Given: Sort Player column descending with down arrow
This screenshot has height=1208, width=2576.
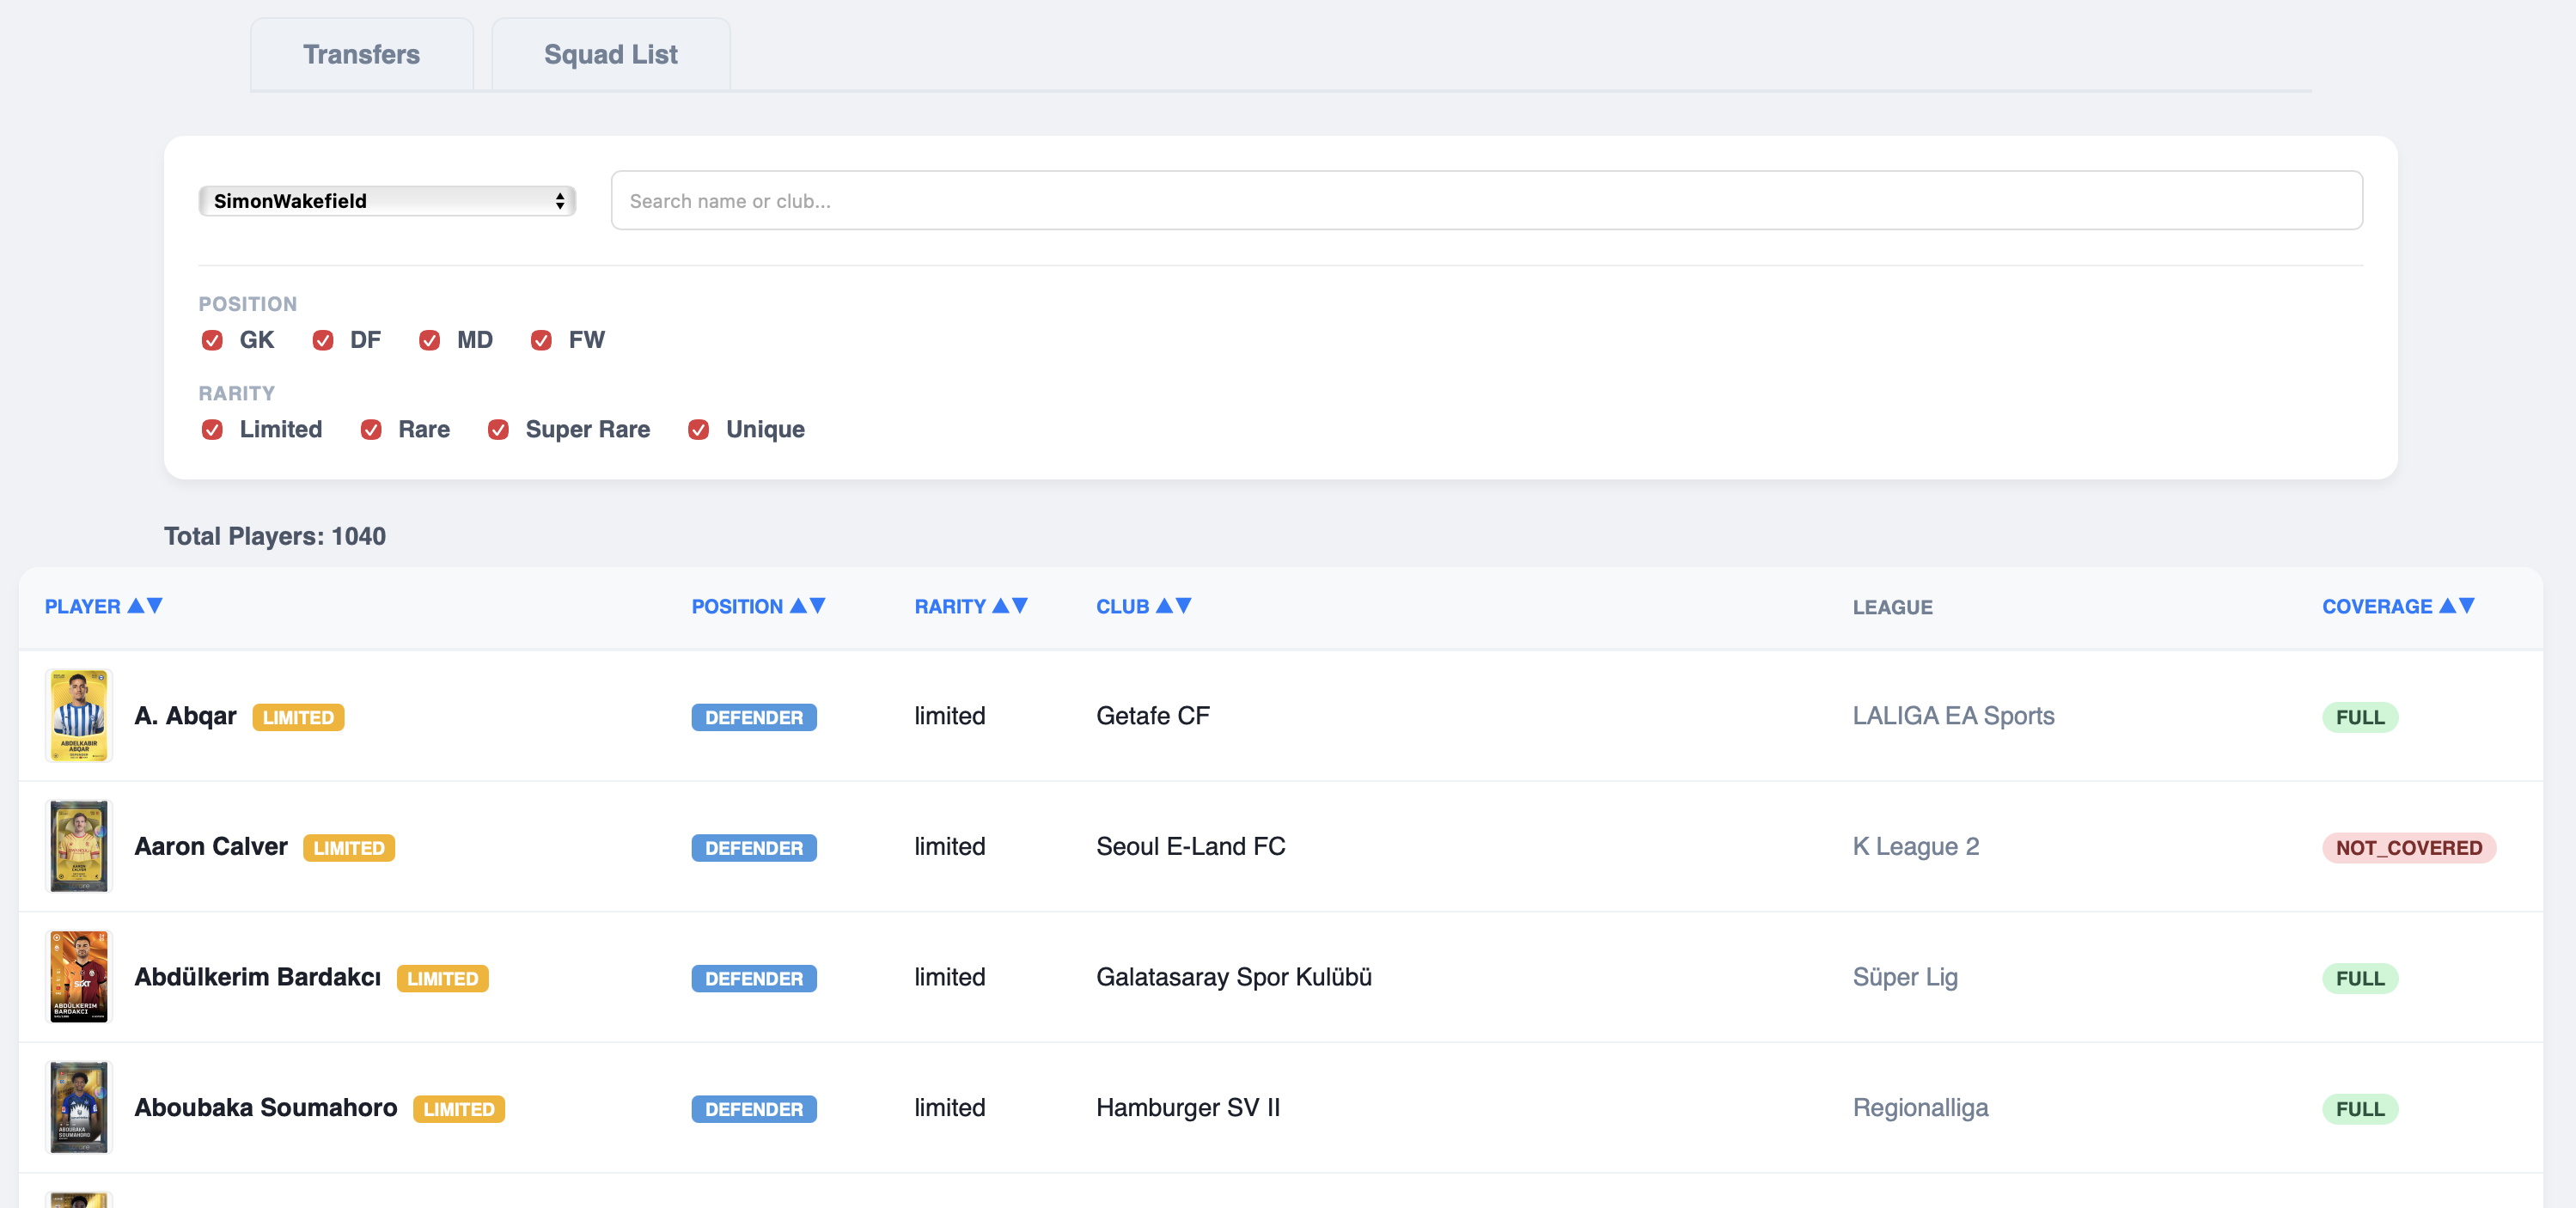Looking at the screenshot, I should click(x=154, y=606).
